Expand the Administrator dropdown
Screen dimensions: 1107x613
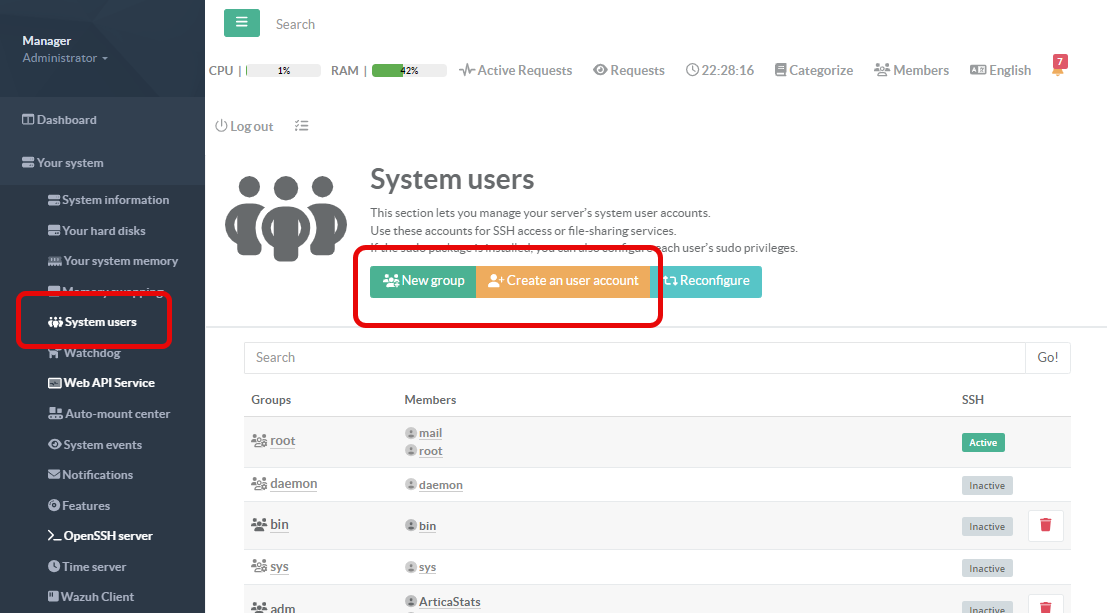click(65, 58)
